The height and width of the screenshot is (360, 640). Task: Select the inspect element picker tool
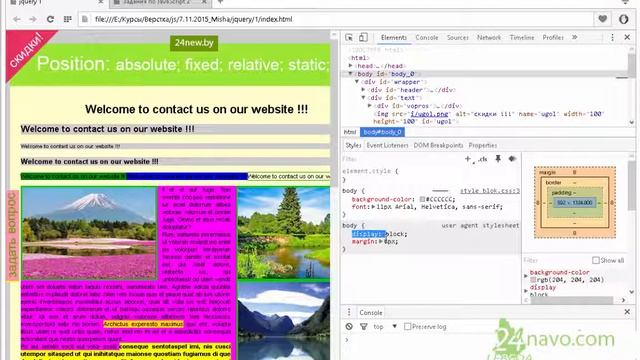349,38
